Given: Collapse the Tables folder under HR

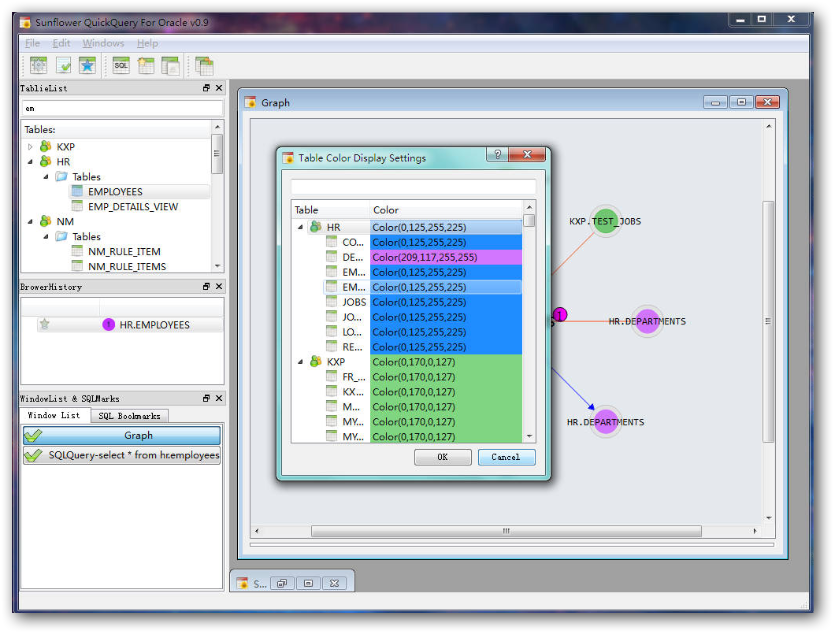Looking at the screenshot, I should (46, 176).
